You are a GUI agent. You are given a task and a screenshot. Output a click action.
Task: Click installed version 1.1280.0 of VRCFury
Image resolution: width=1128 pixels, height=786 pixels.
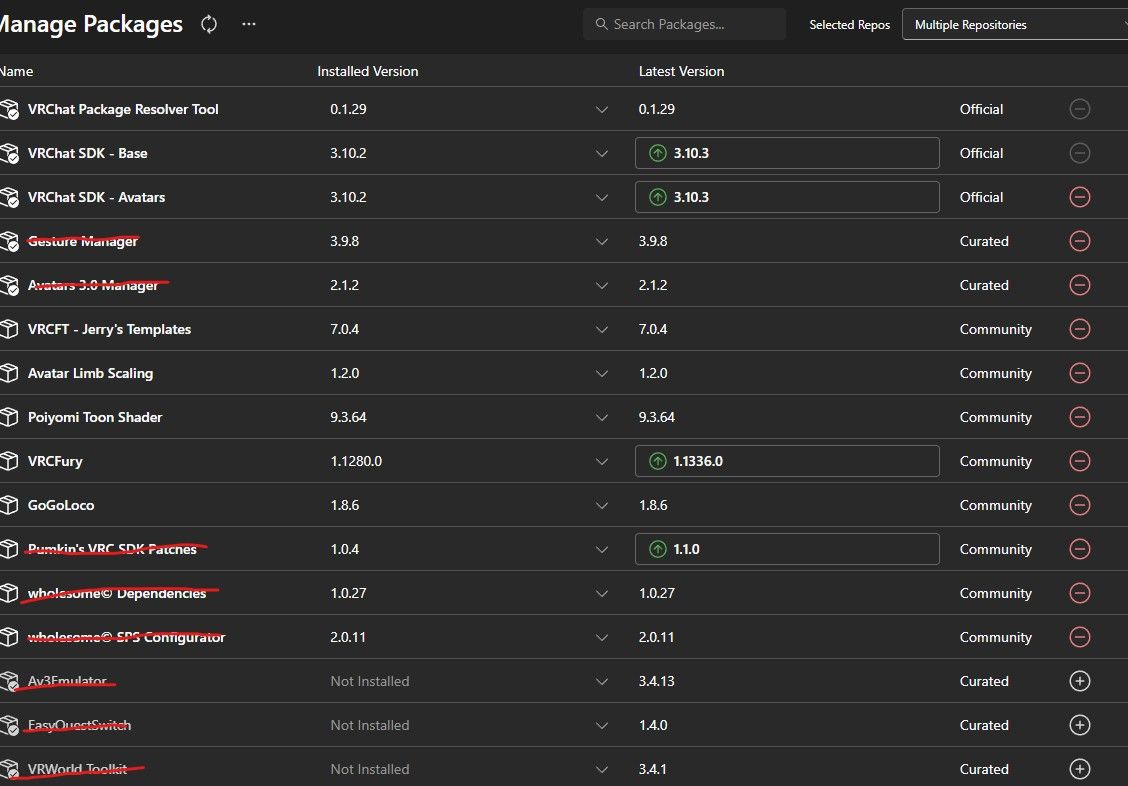356,461
